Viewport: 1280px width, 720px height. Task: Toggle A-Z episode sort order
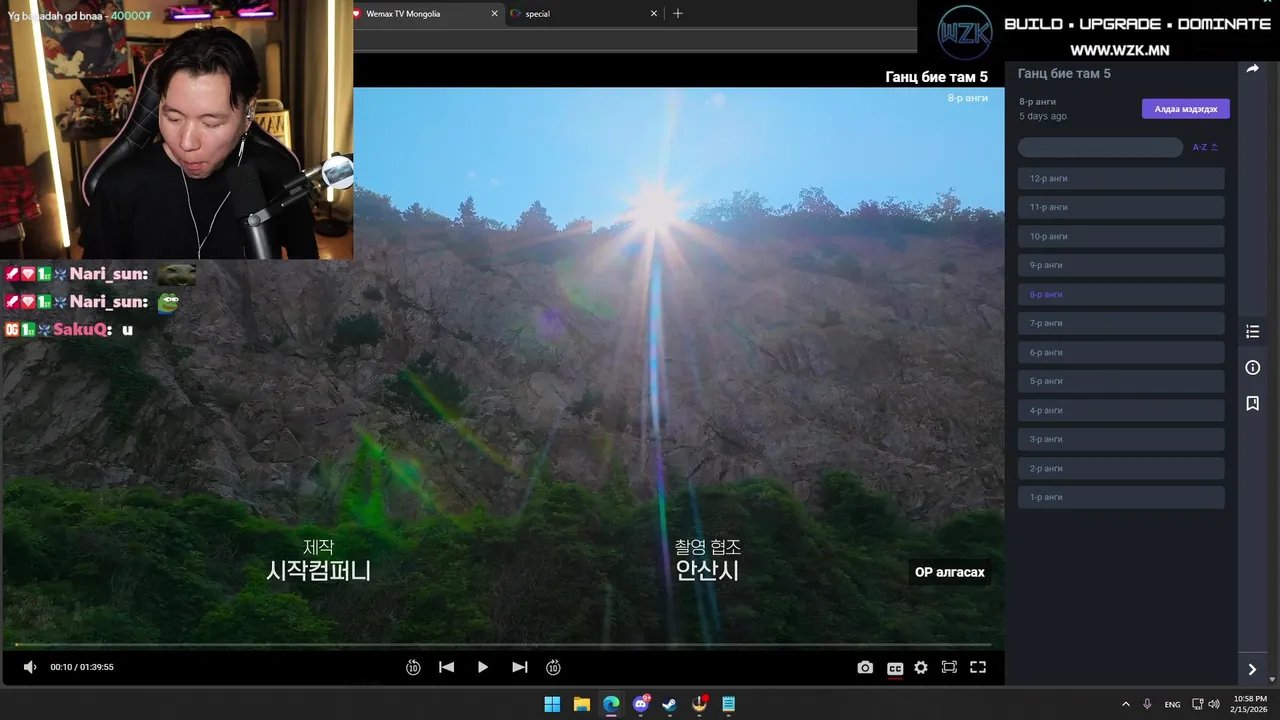coord(1205,147)
